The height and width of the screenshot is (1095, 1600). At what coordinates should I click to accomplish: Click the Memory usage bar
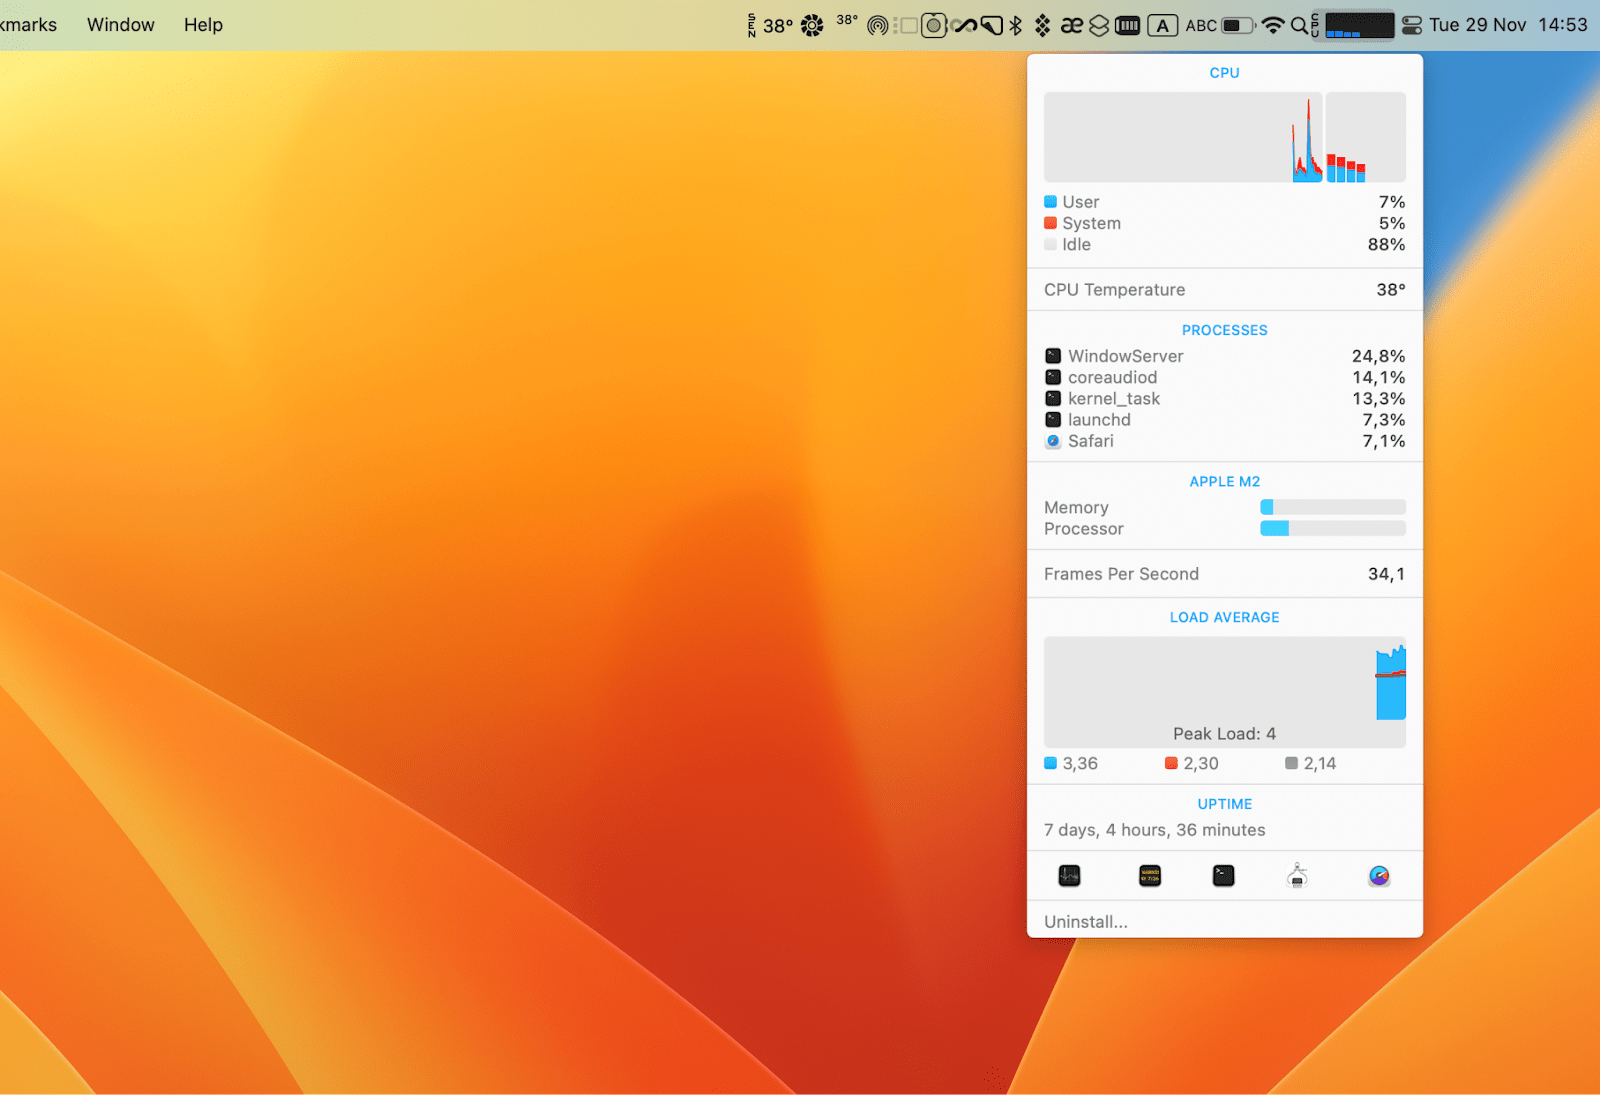(1333, 507)
